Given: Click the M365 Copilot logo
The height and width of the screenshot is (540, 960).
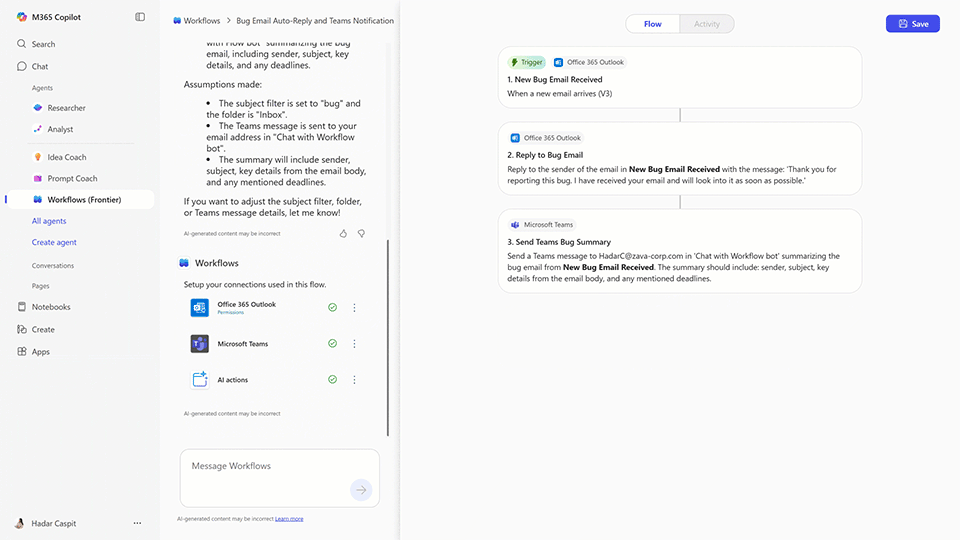Looking at the screenshot, I should 22,17.
